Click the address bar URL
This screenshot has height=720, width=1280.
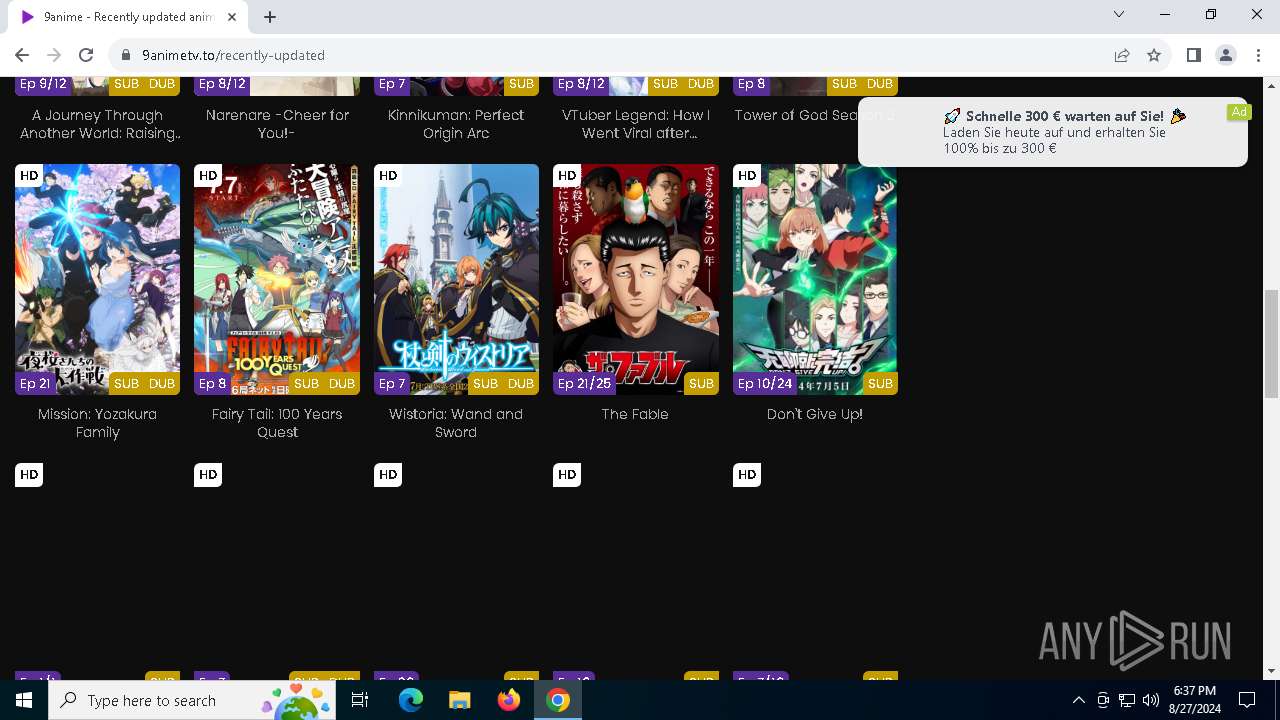tap(233, 55)
